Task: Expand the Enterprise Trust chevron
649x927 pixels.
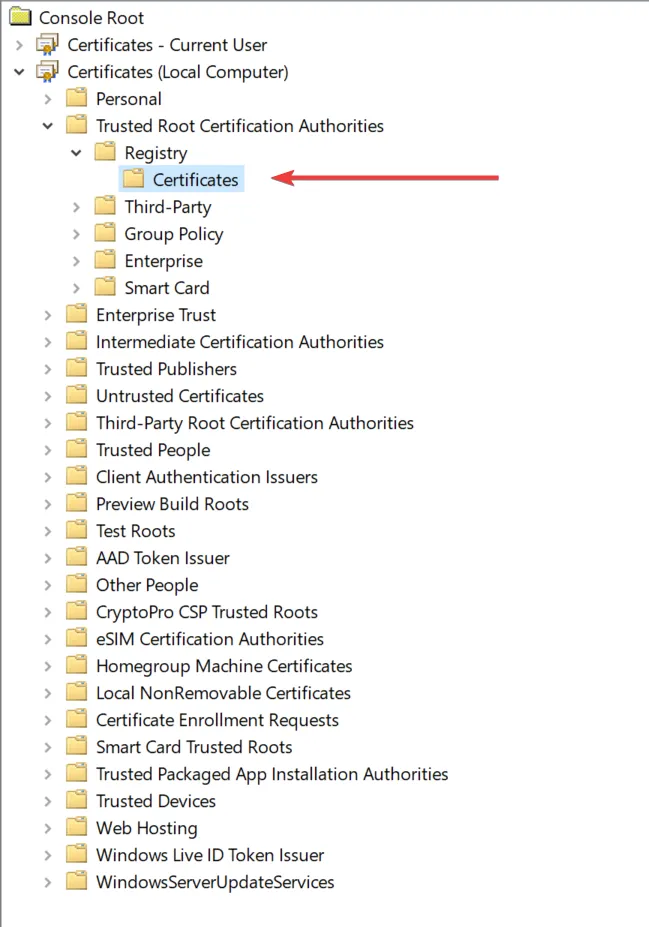Action: pyautogui.click(x=48, y=315)
